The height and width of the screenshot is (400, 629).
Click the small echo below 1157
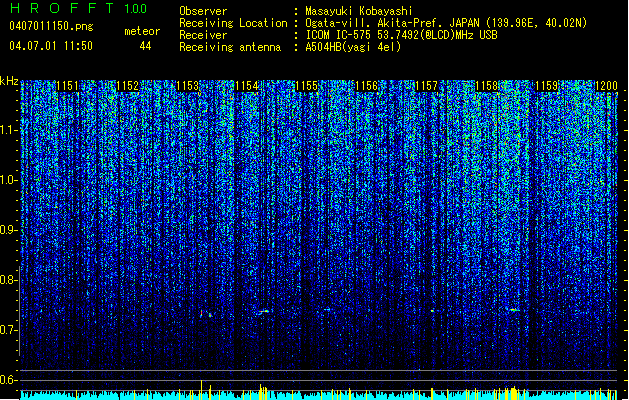tap(432, 311)
